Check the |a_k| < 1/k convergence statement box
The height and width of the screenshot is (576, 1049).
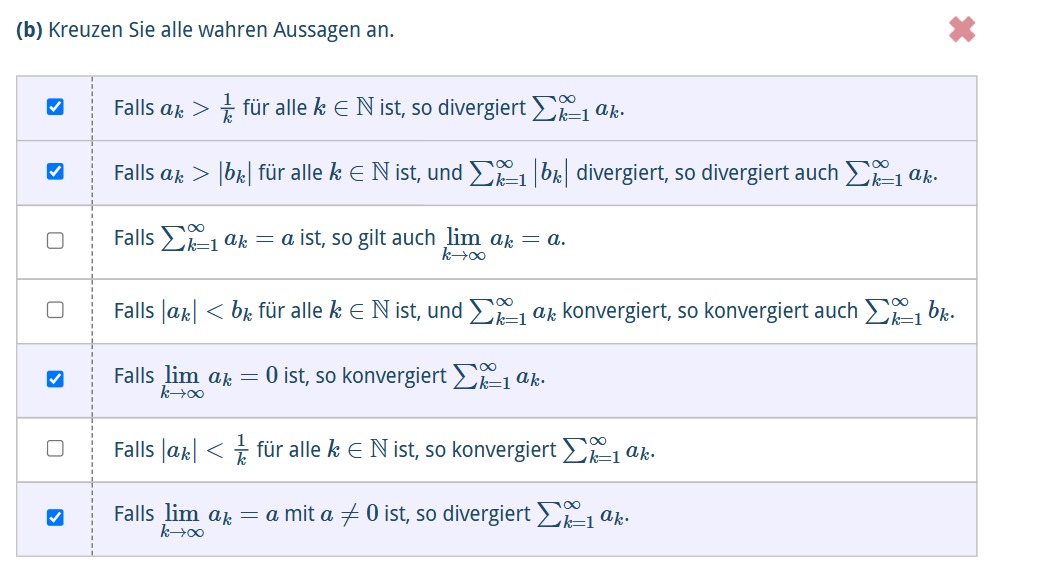[56, 448]
